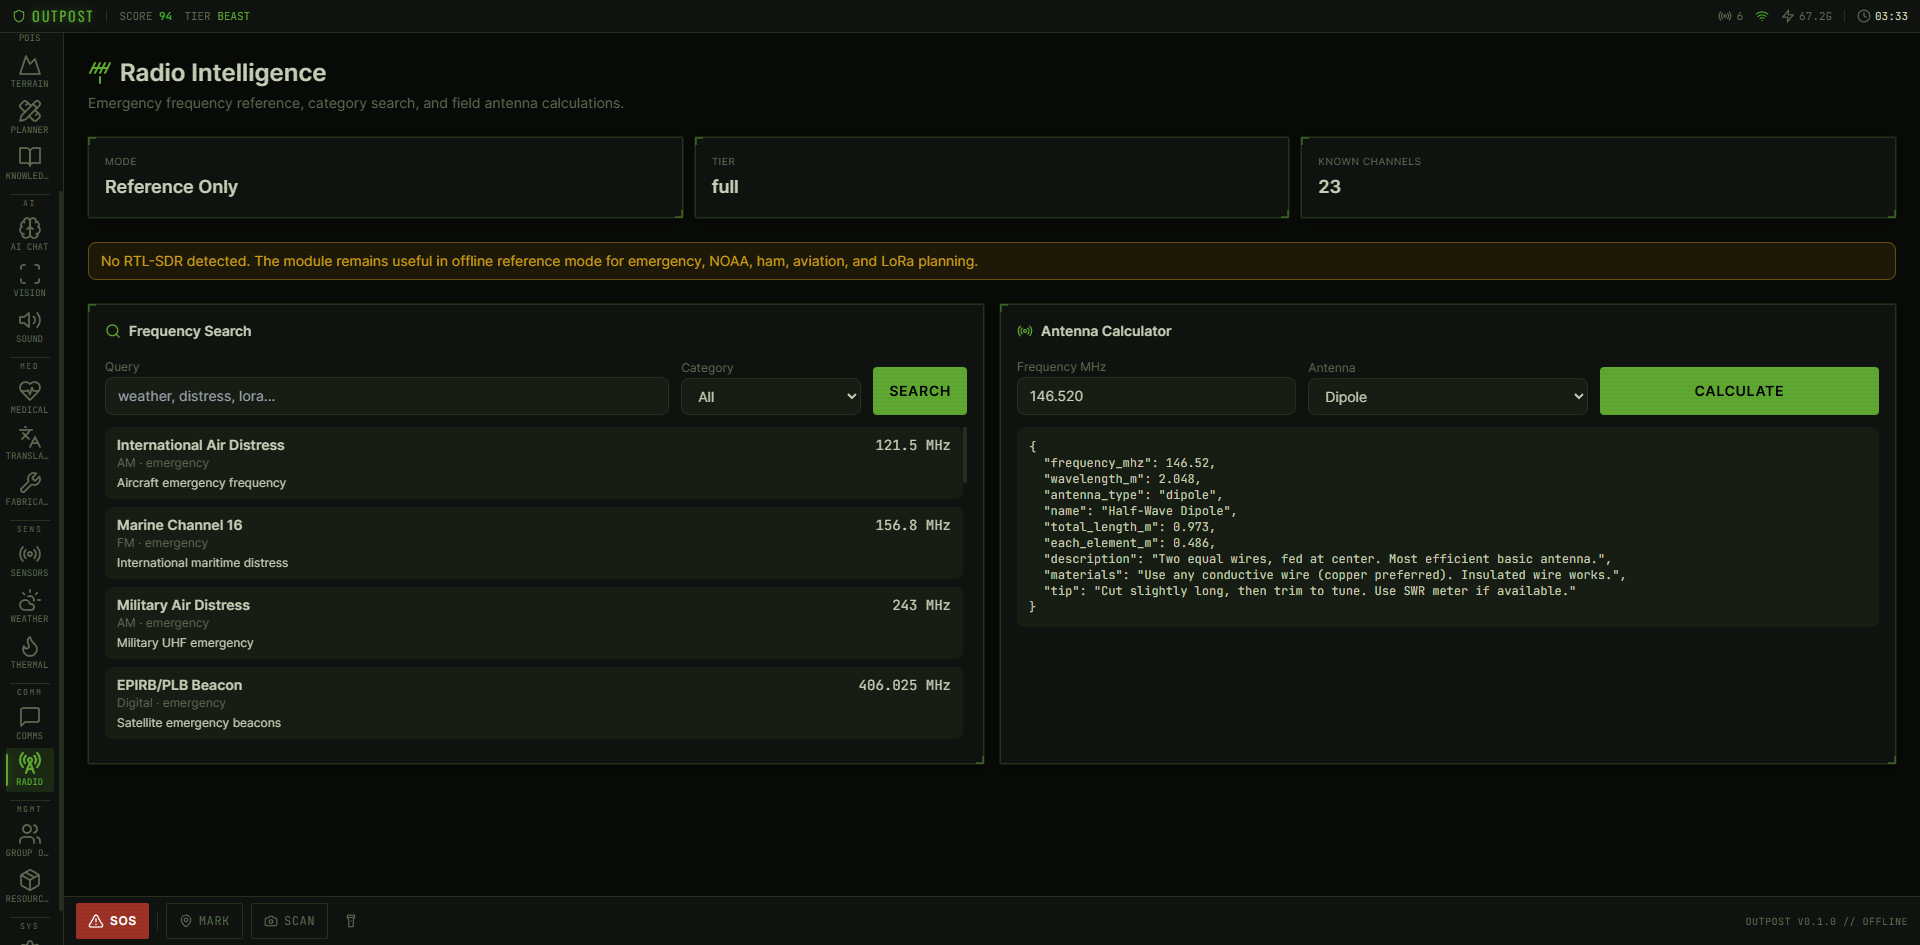Image resolution: width=1920 pixels, height=945 pixels.
Task: Trigger the red SOS button
Action: click(x=112, y=921)
